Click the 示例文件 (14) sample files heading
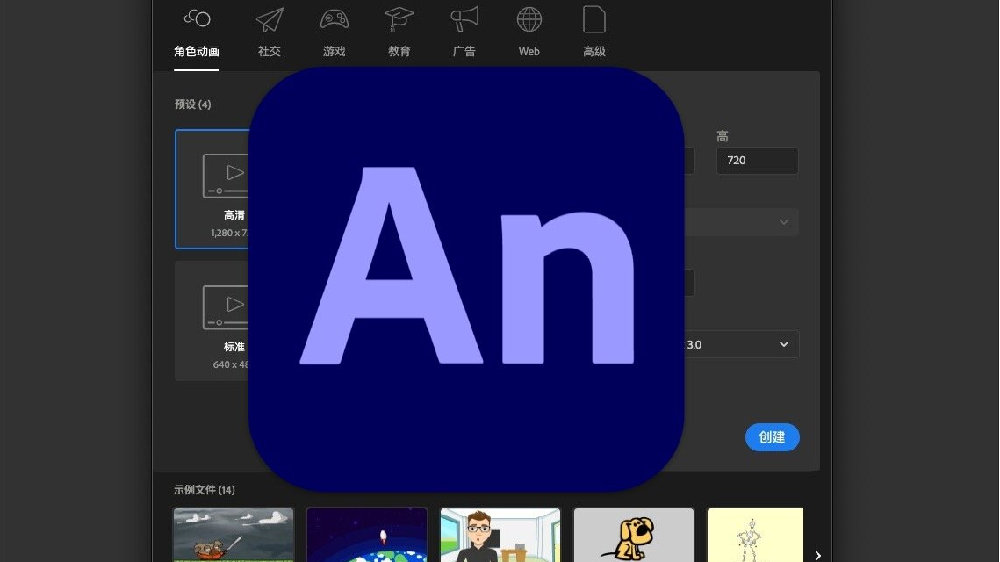The width and height of the screenshot is (1000, 562). [205, 490]
